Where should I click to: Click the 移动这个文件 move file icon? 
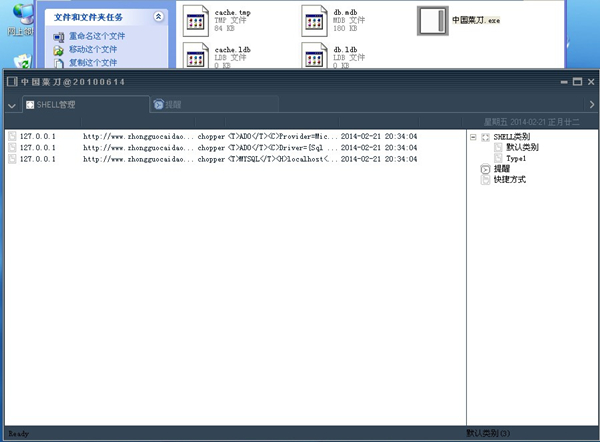click(x=59, y=49)
